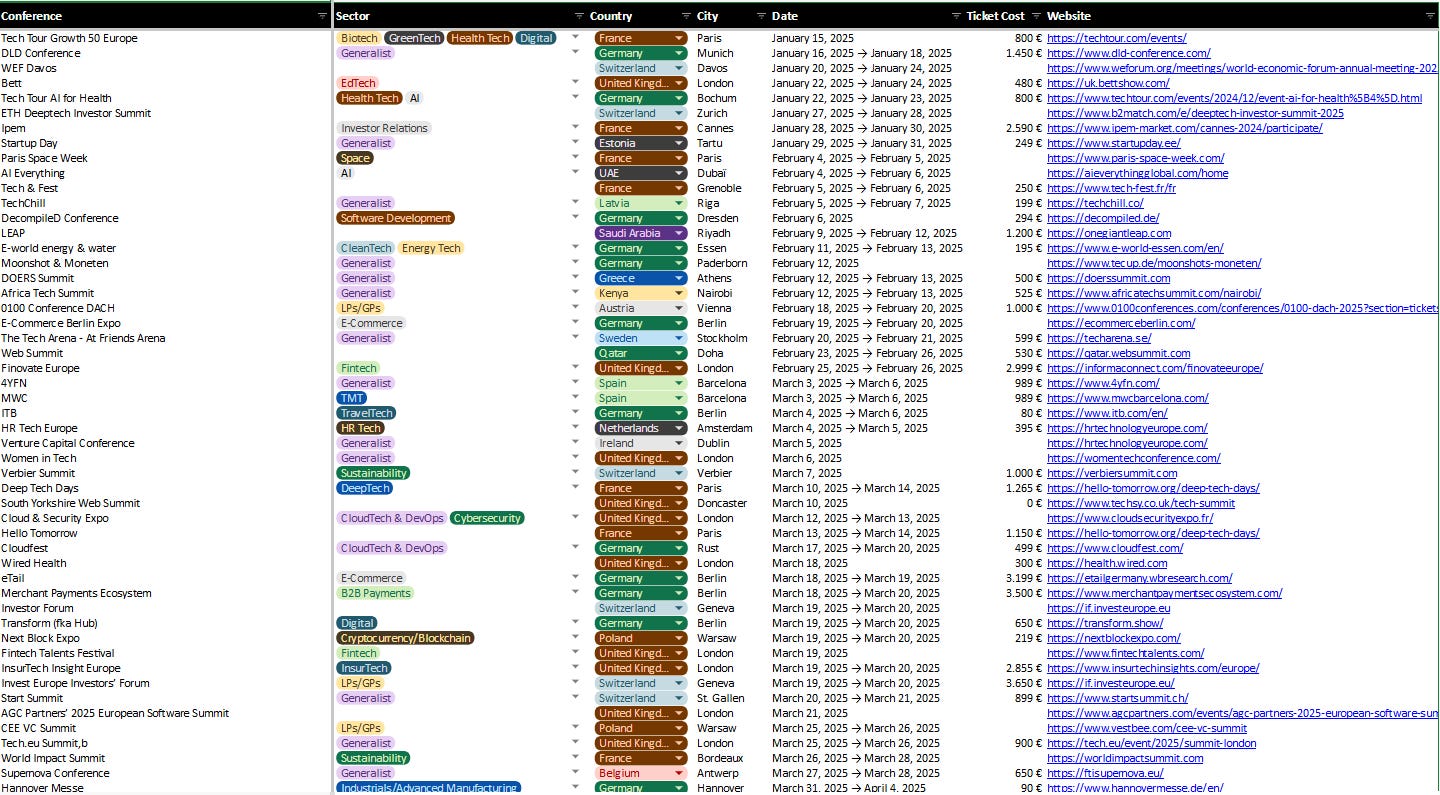
Task: Click the EdTech sector tag
Action: tap(358, 83)
